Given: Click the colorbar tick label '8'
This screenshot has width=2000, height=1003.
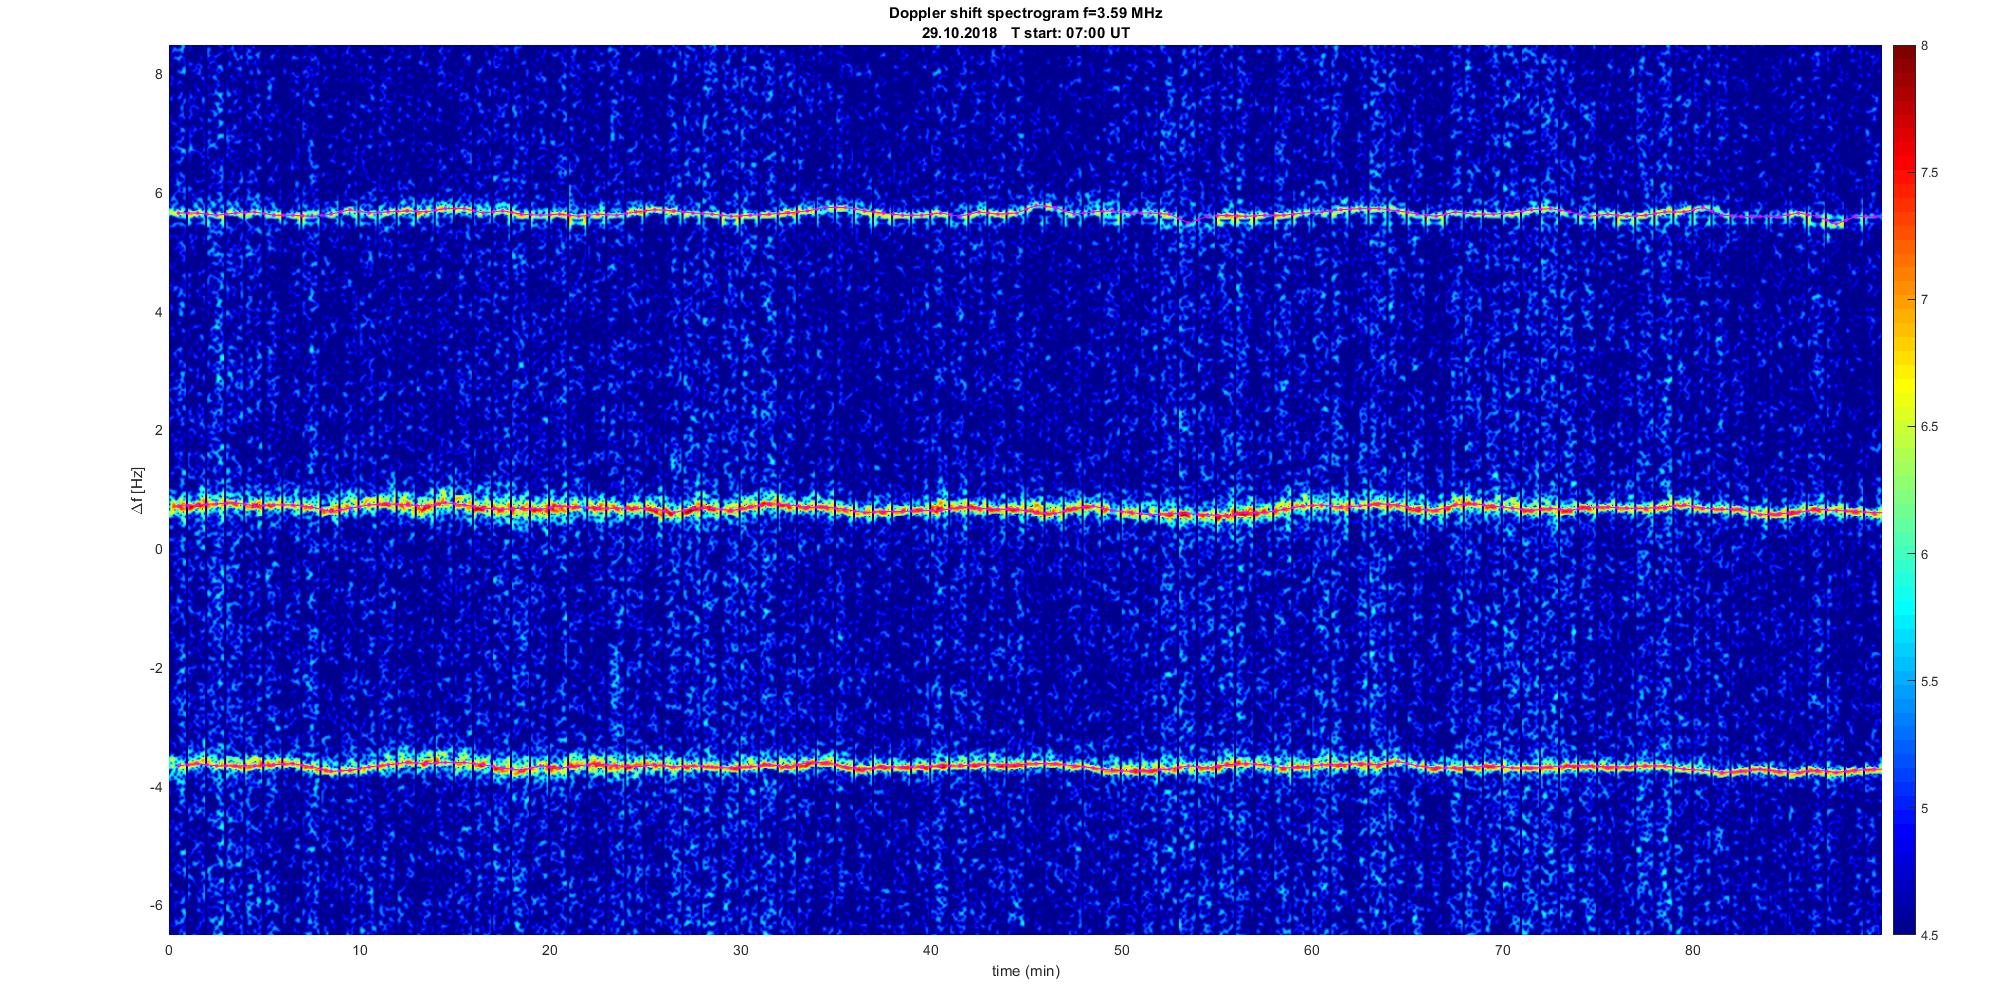Looking at the screenshot, I should [1924, 46].
